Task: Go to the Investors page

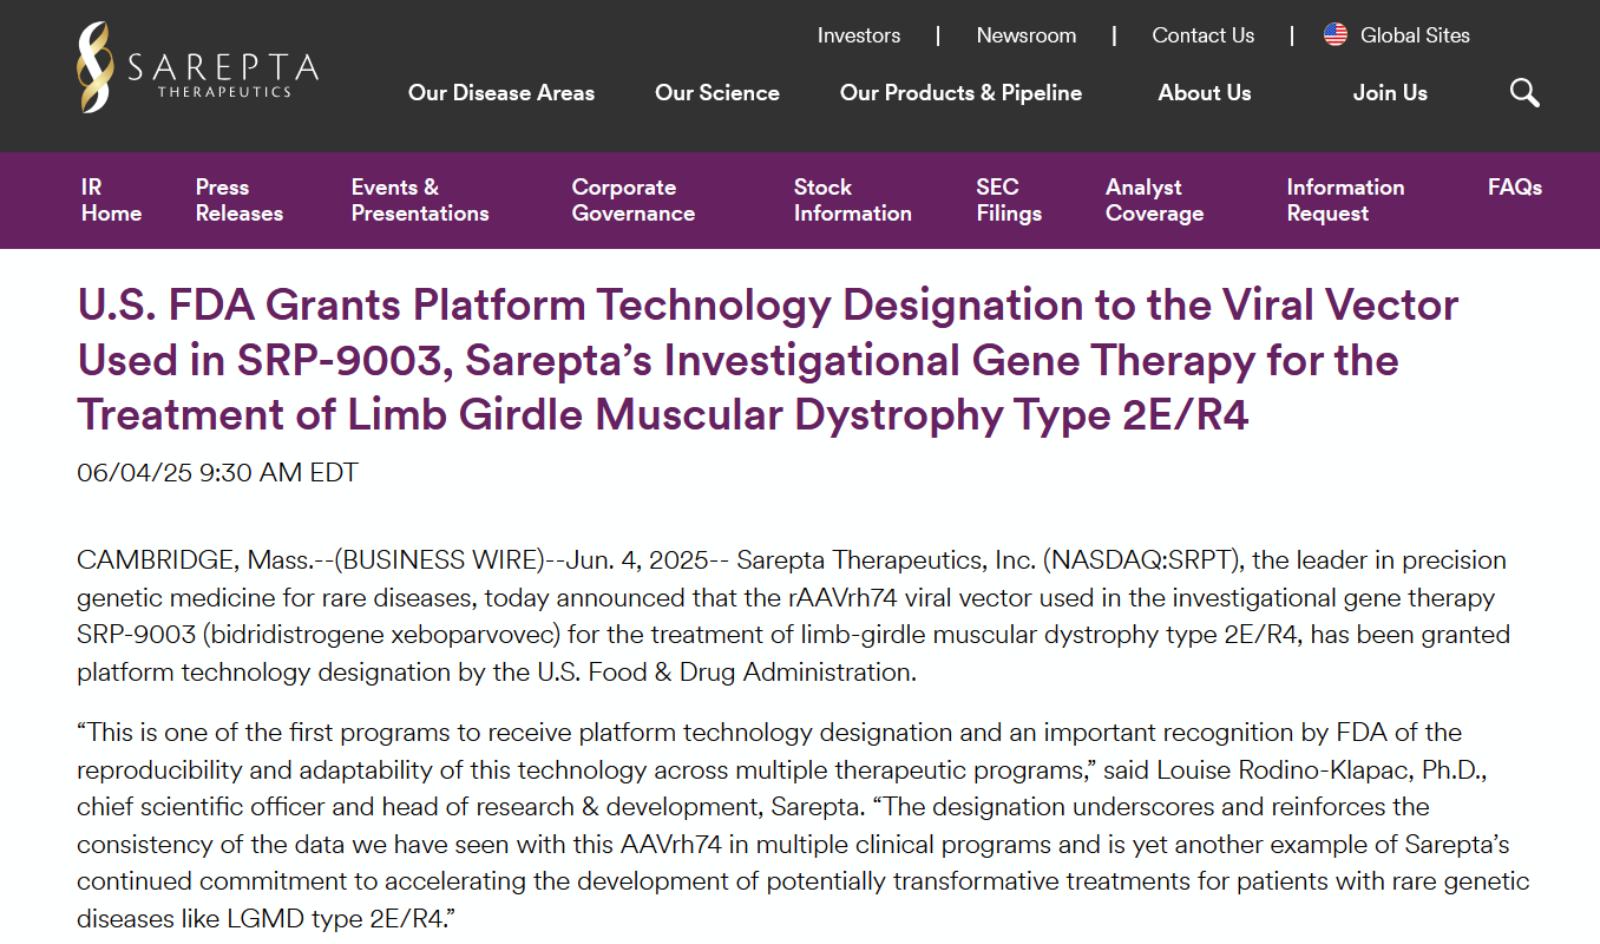Action: pyautogui.click(x=858, y=35)
